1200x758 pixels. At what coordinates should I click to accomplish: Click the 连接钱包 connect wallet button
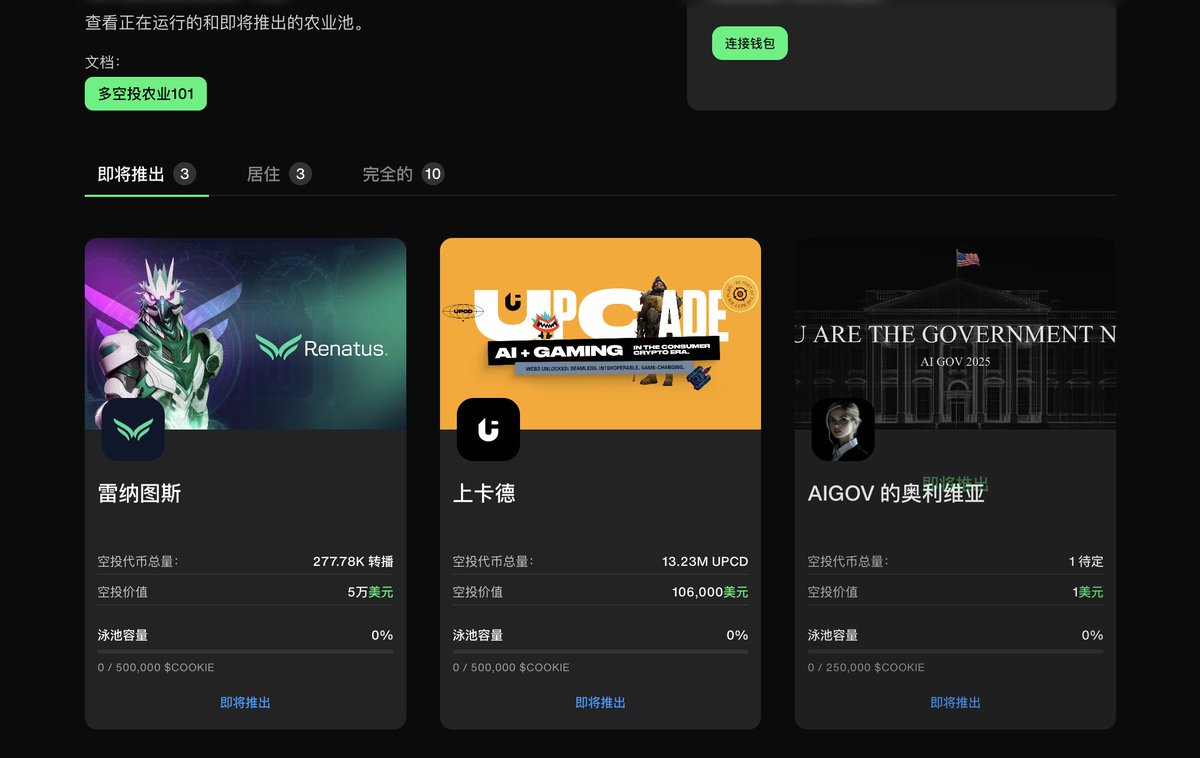pyautogui.click(x=749, y=43)
